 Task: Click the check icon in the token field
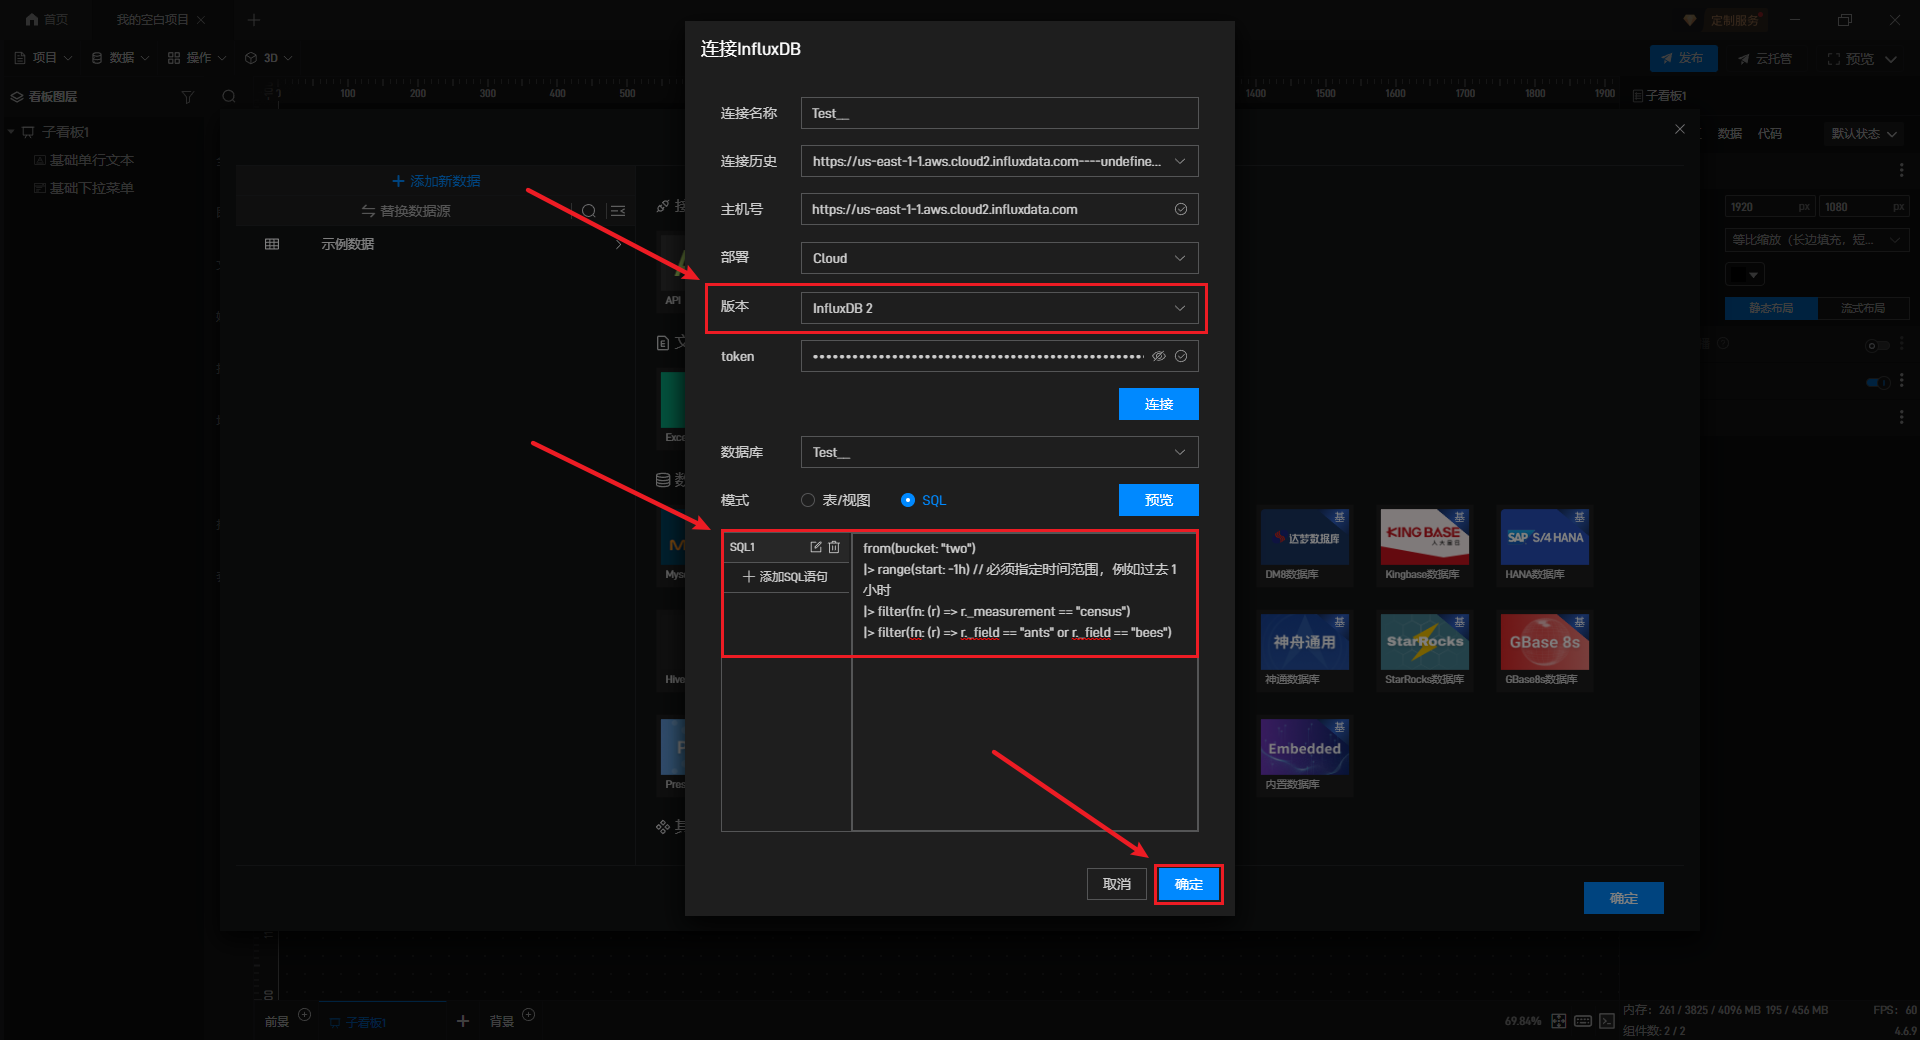point(1181,356)
